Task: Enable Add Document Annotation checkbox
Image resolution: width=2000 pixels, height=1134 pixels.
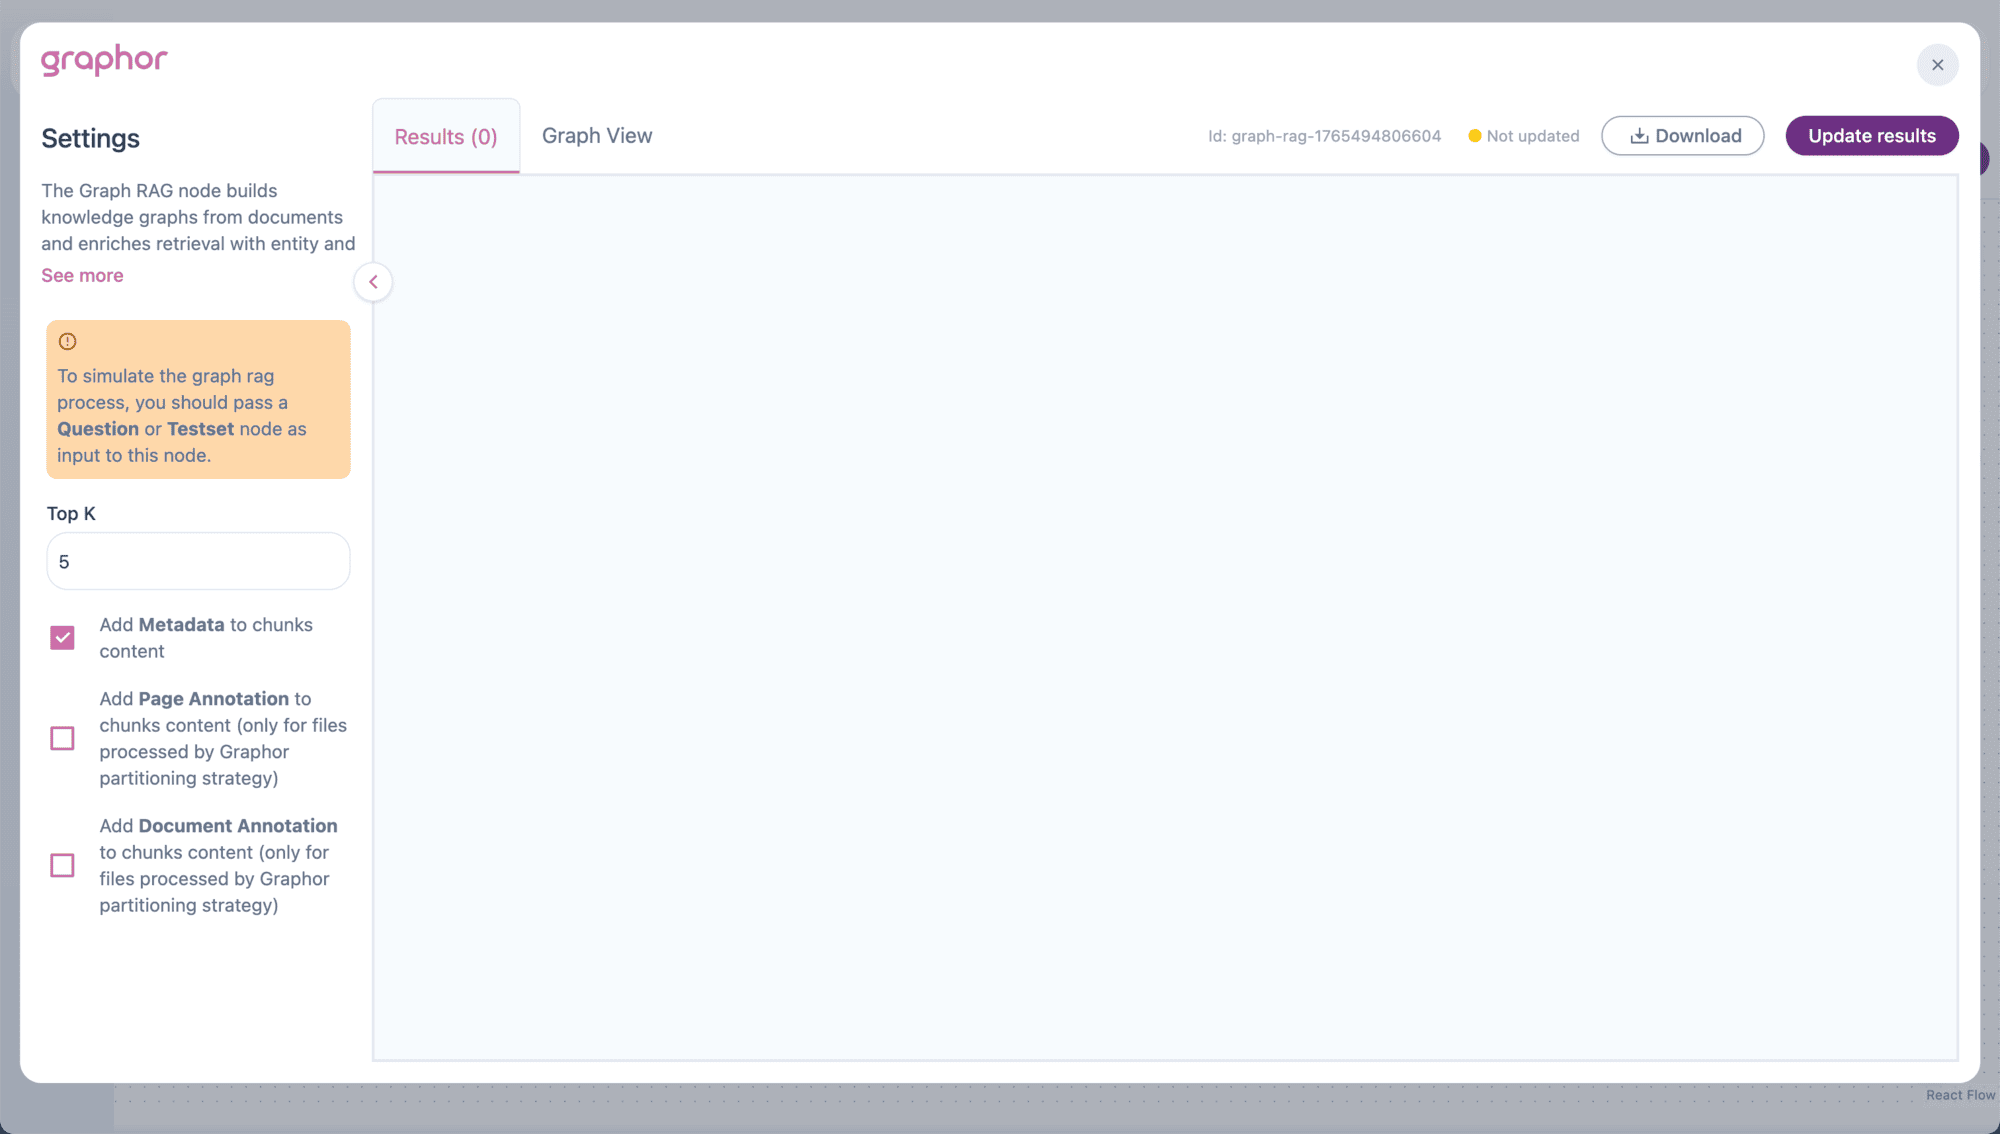Action: (x=62, y=865)
